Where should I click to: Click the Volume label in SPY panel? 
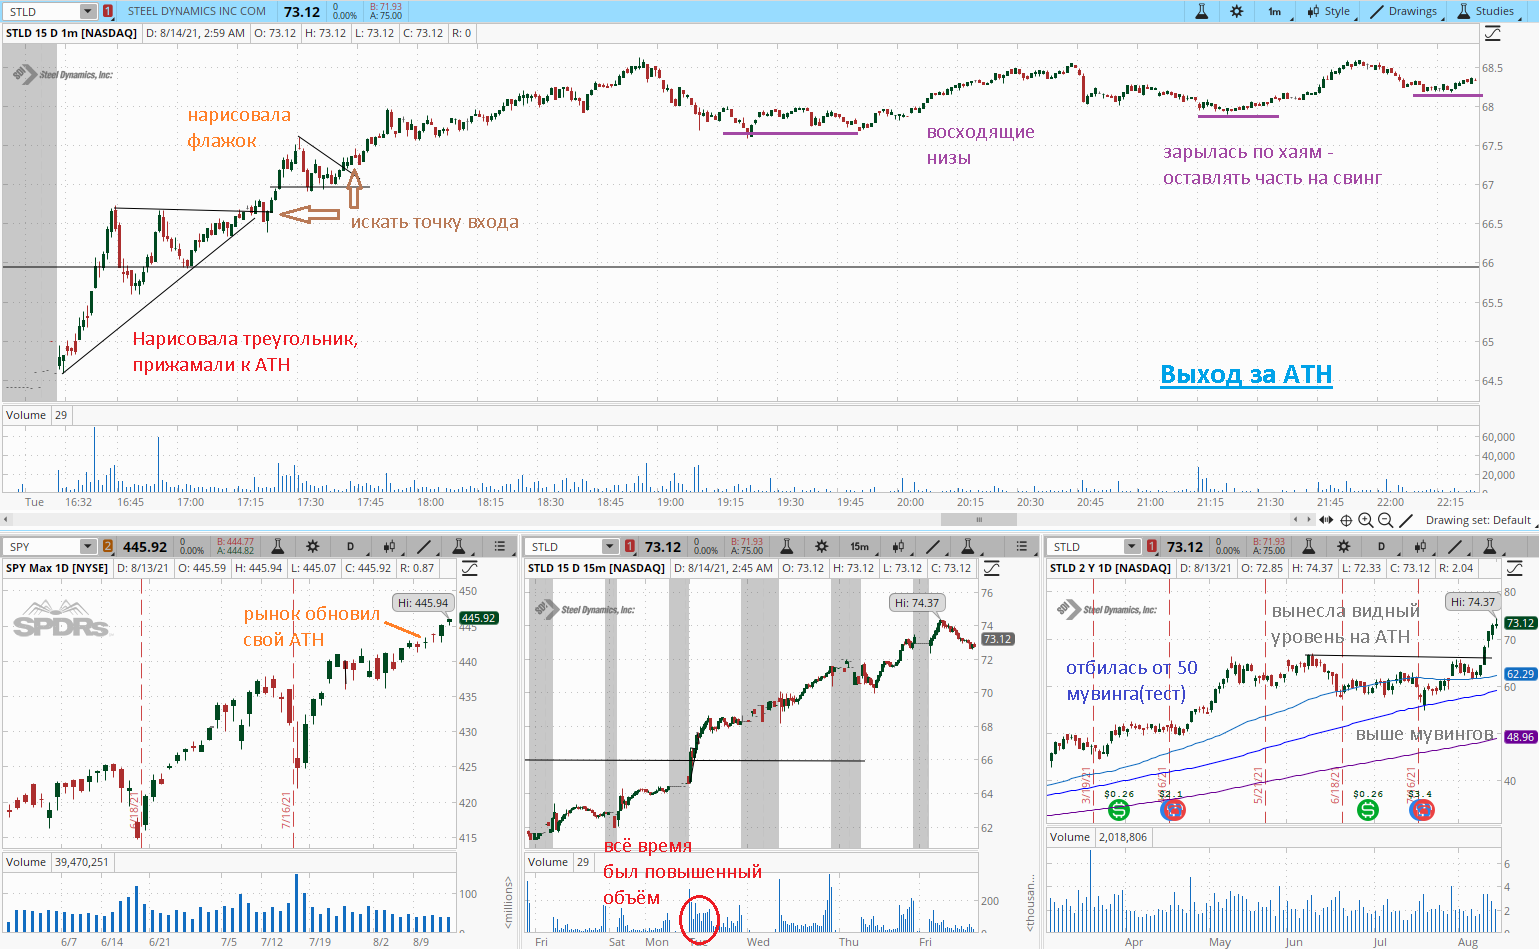26,862
